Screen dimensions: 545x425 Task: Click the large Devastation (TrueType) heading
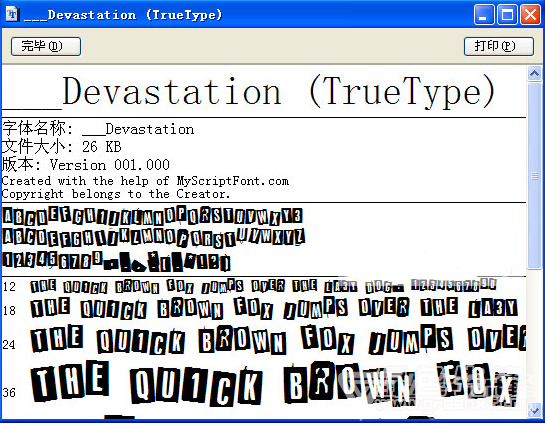click(x=249, y=92)
